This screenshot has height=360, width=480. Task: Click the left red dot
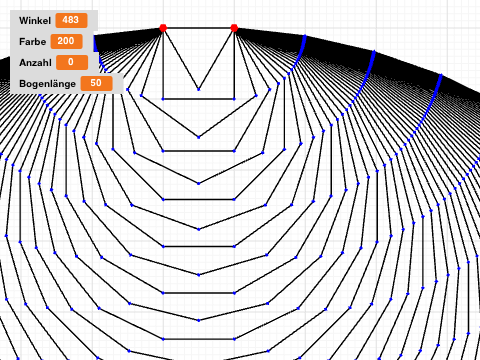click(x=163, y=28)
